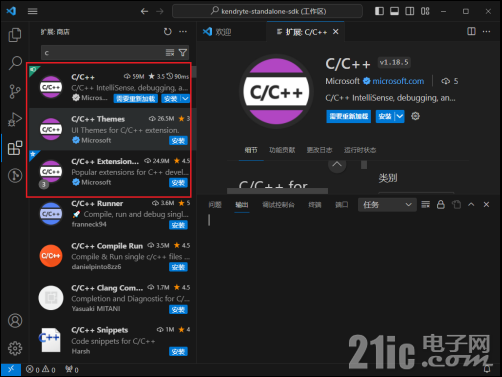
Task: Open the extensions filter funnel
Action: tap(183, 52)
